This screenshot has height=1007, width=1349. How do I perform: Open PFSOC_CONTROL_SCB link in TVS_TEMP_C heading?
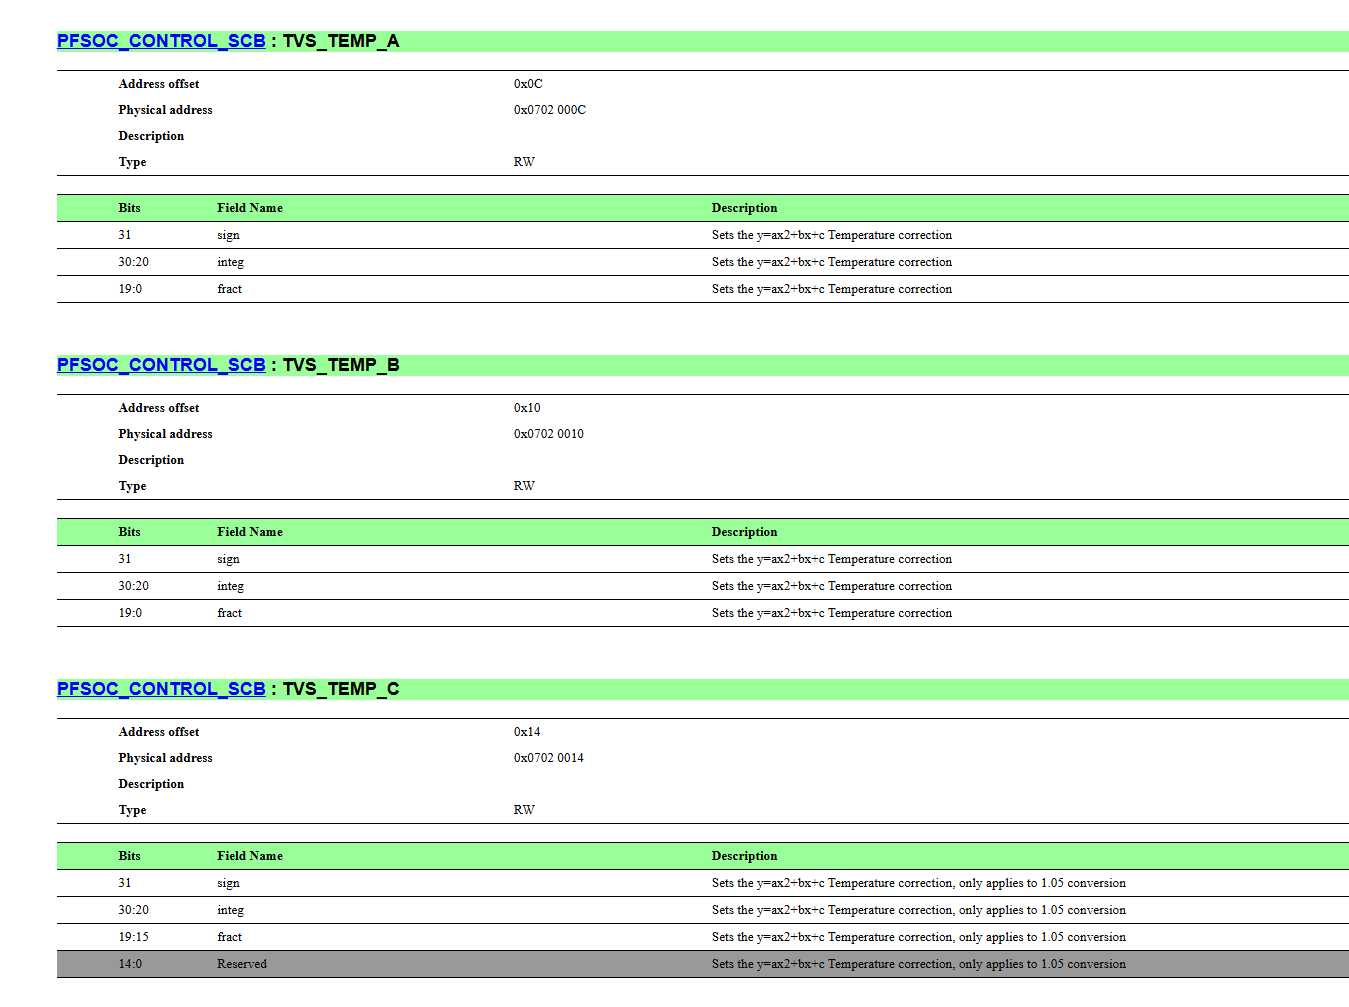[x=161, y=689]
